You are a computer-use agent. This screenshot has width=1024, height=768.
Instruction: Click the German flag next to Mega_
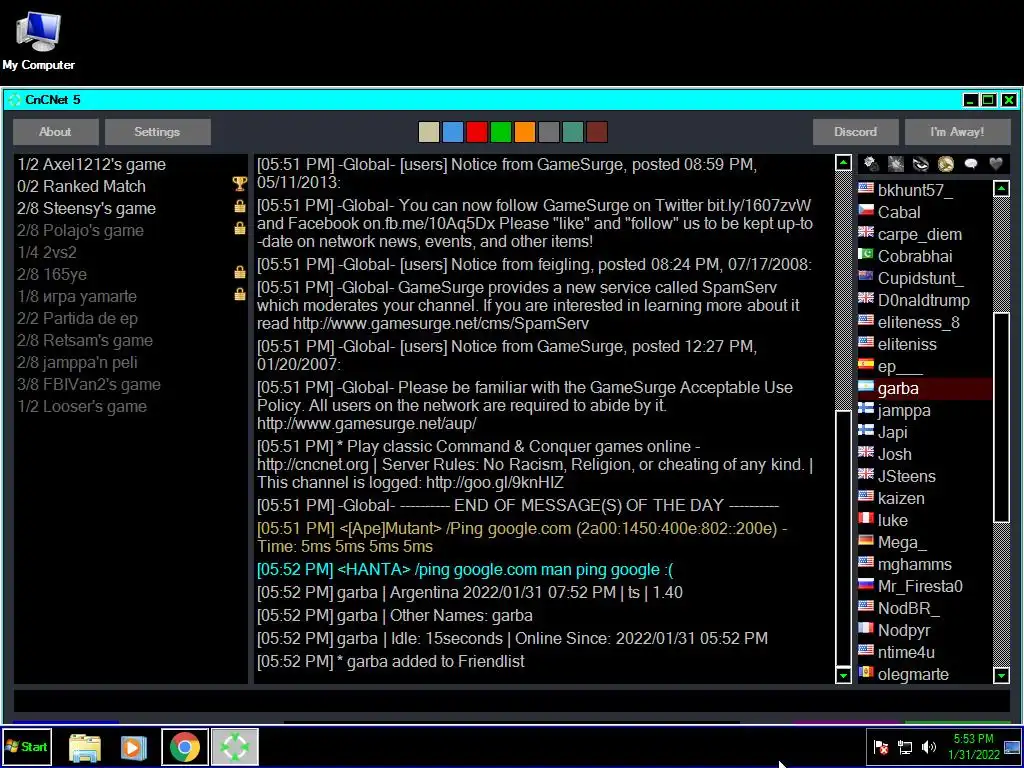pos(866,541)
